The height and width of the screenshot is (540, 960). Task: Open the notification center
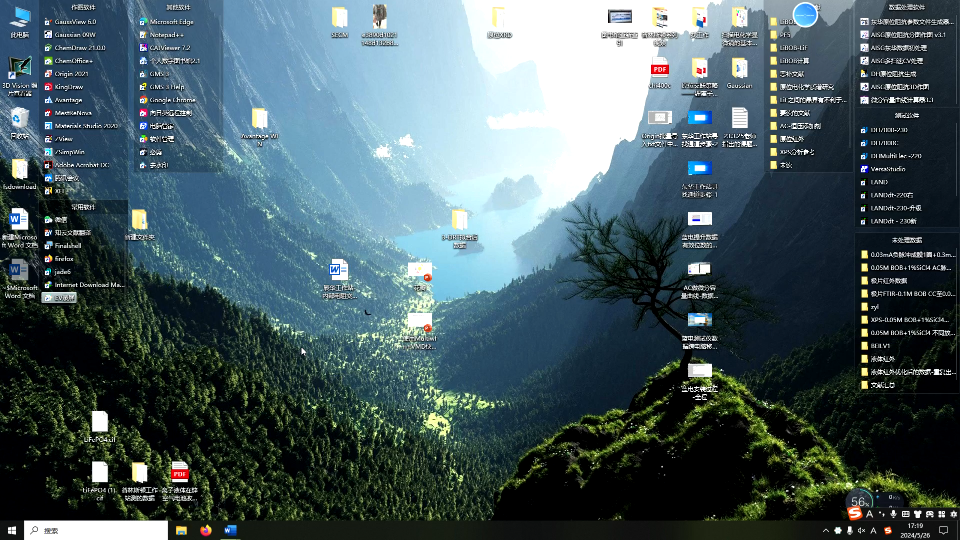(943, 530)
